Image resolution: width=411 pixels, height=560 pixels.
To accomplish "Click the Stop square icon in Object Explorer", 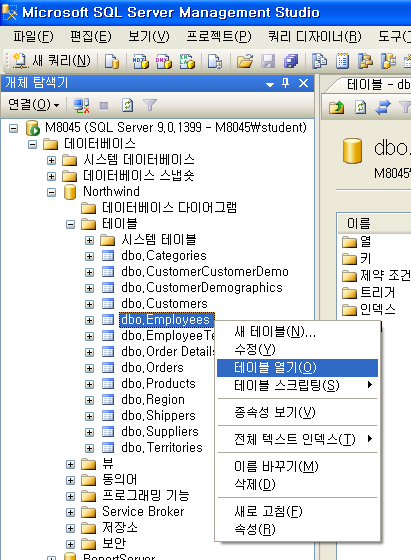I will (x=104, y=106).
